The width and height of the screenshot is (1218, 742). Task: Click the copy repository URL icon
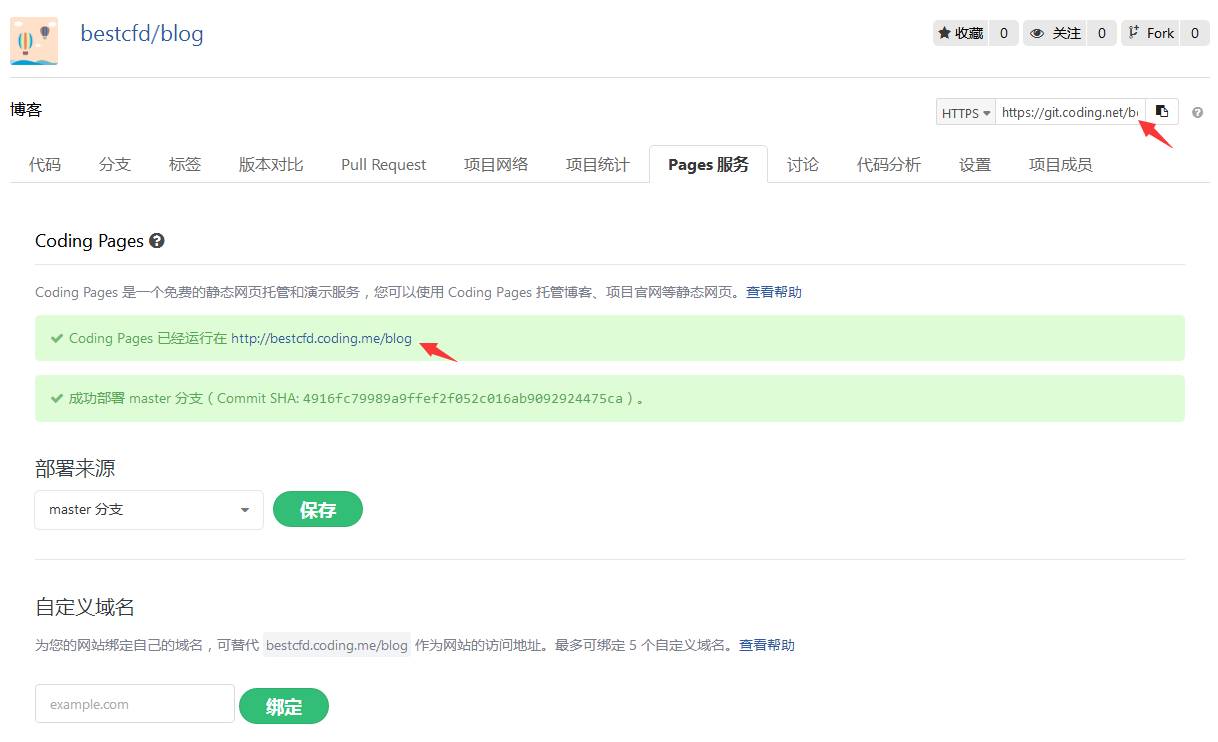pos(1162,112)
